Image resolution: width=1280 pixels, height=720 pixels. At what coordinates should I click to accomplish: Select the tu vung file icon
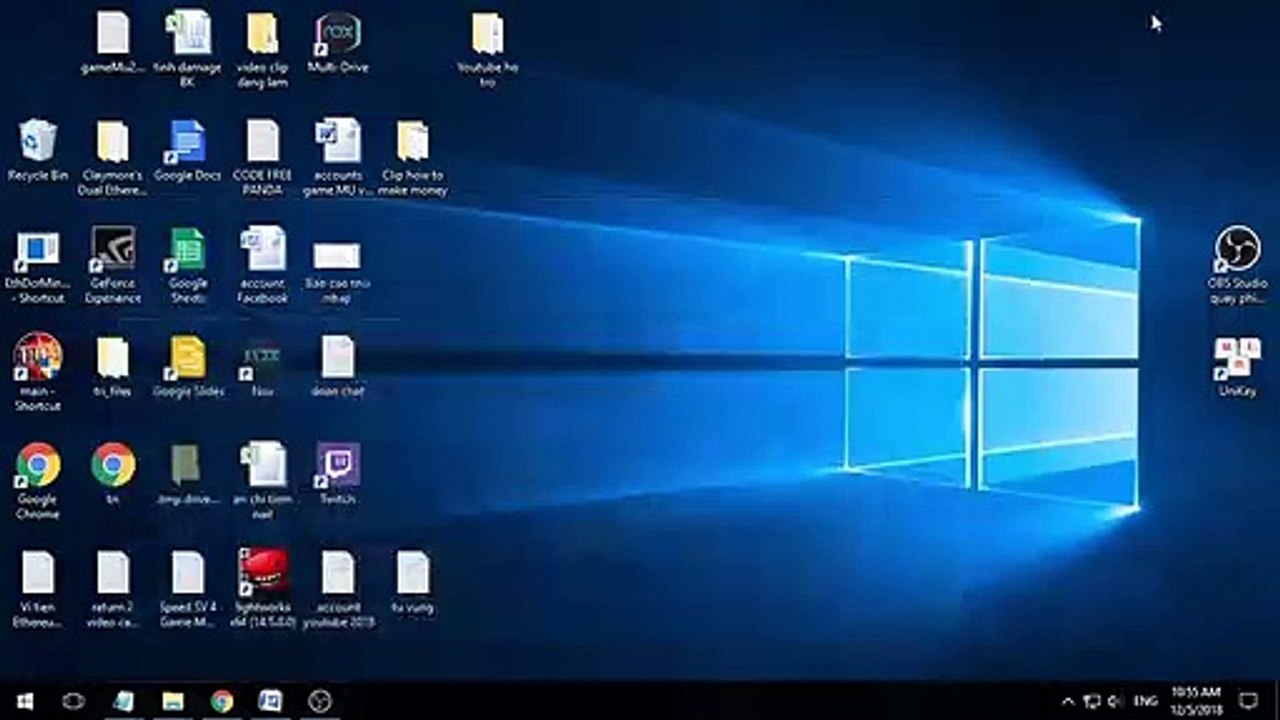pyautogui.click(x=413, y=573)
